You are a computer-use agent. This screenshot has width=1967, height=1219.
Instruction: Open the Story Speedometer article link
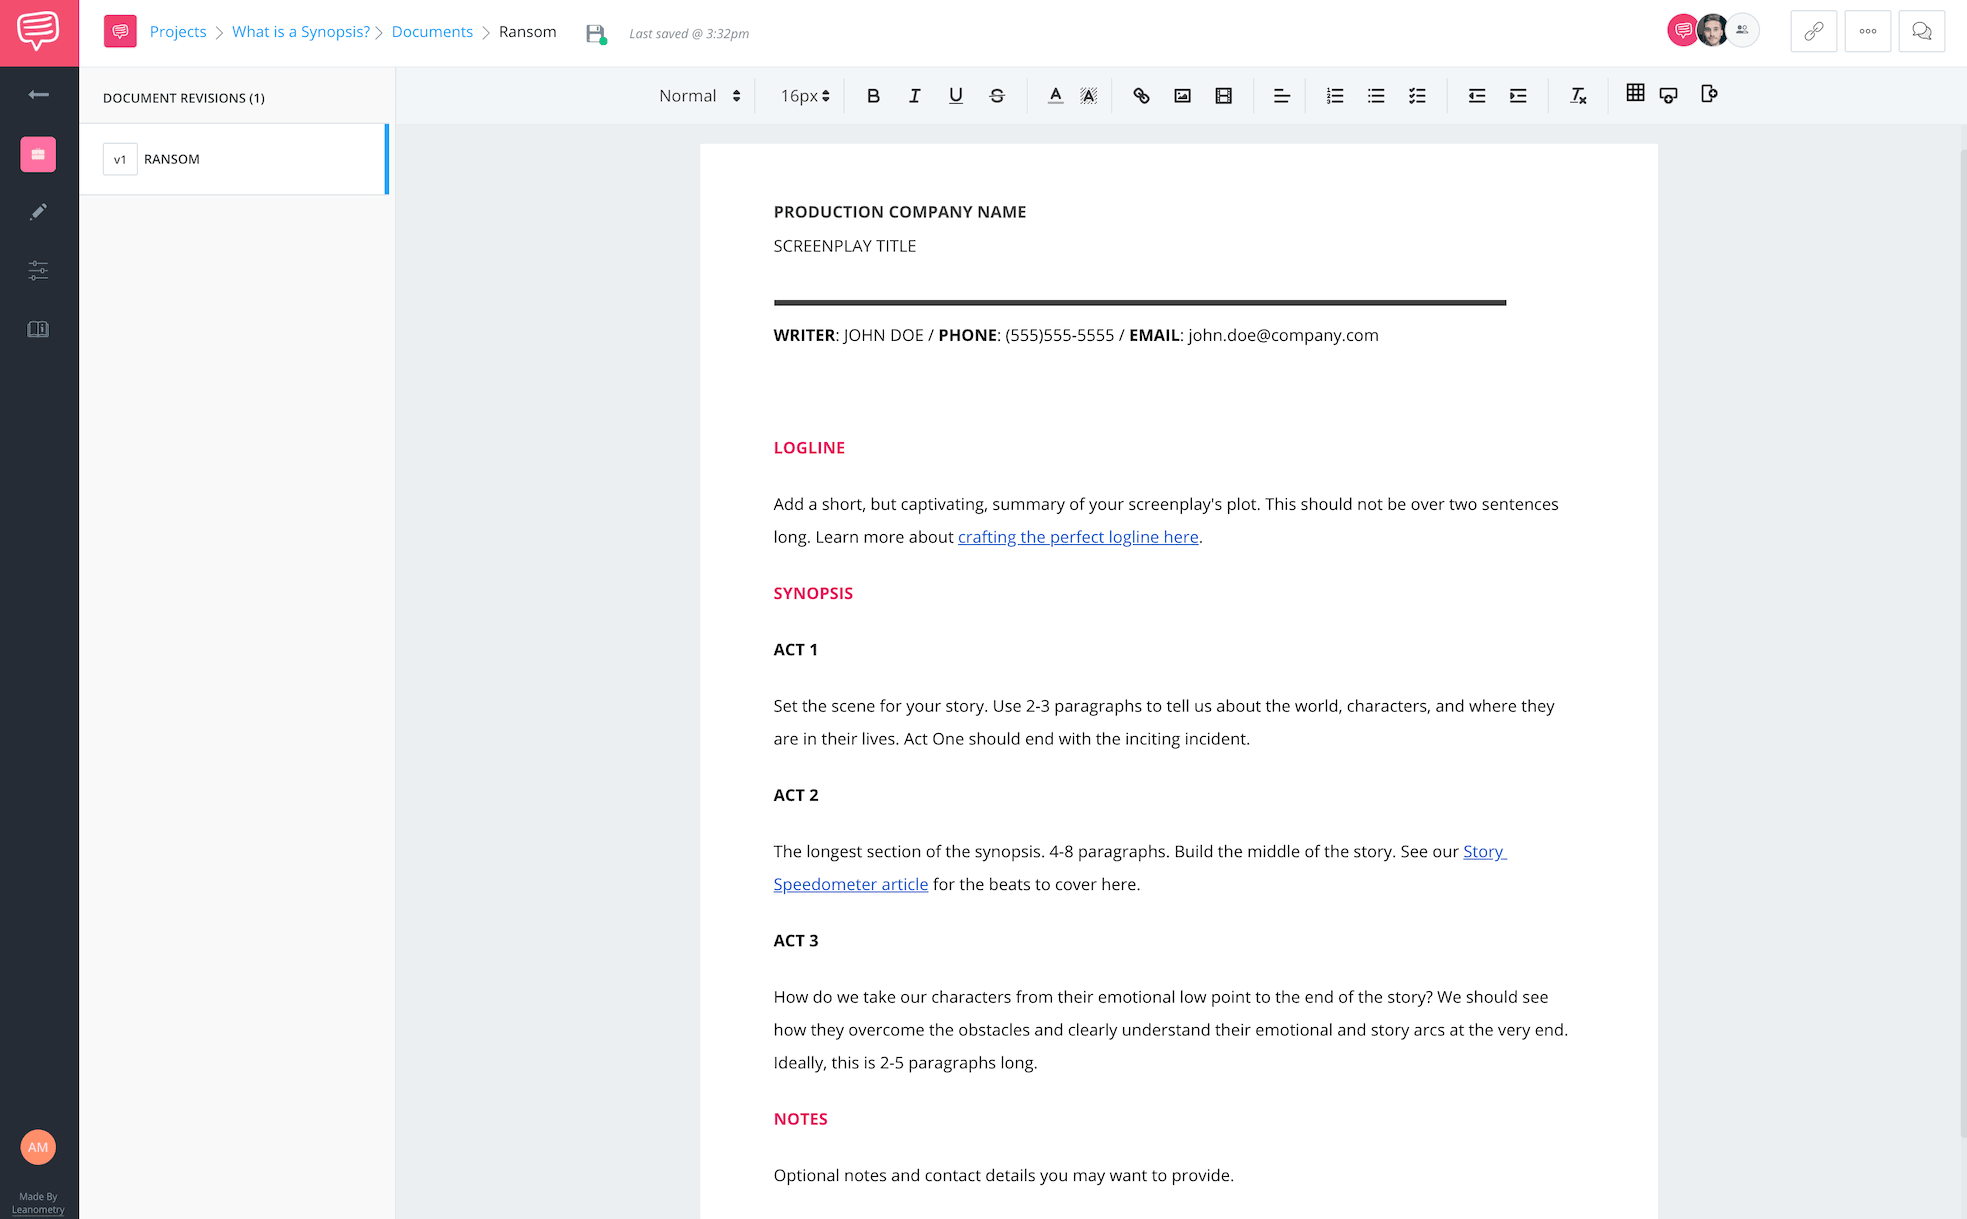pyautogui.click(x=851, y=884)
